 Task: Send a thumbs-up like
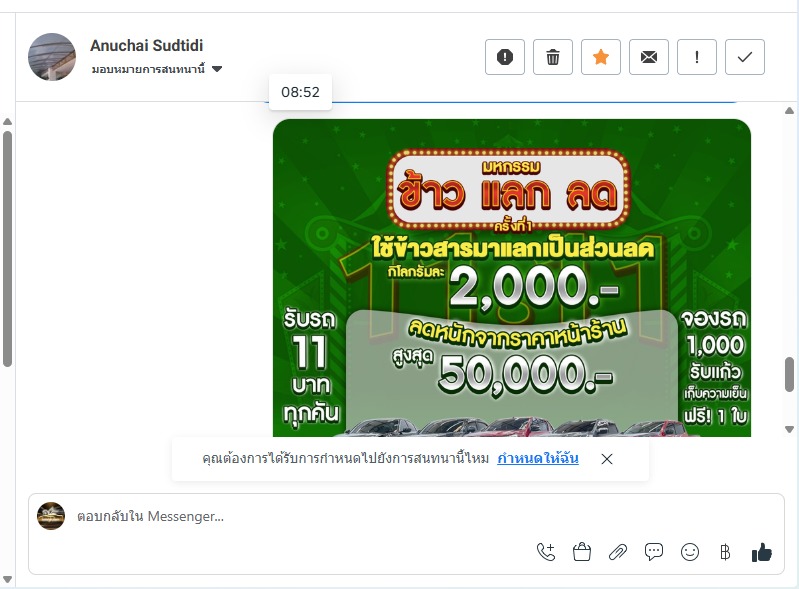[x=762, y=552]
